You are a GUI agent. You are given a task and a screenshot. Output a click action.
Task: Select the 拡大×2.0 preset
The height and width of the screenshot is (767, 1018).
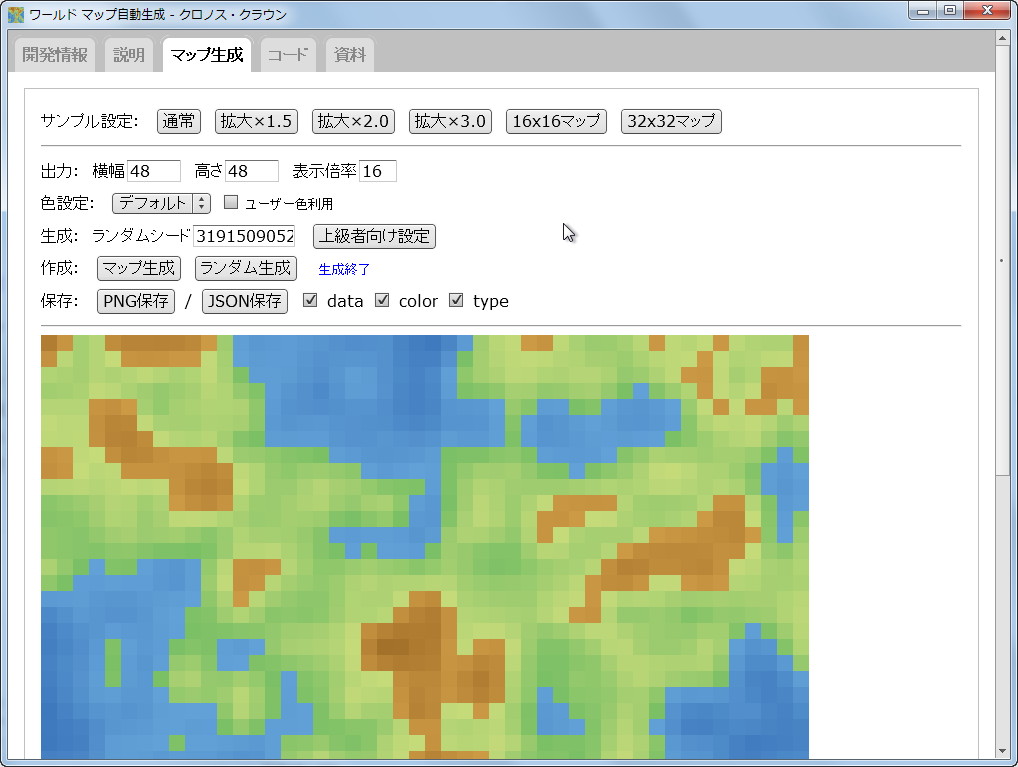(352, 121)
